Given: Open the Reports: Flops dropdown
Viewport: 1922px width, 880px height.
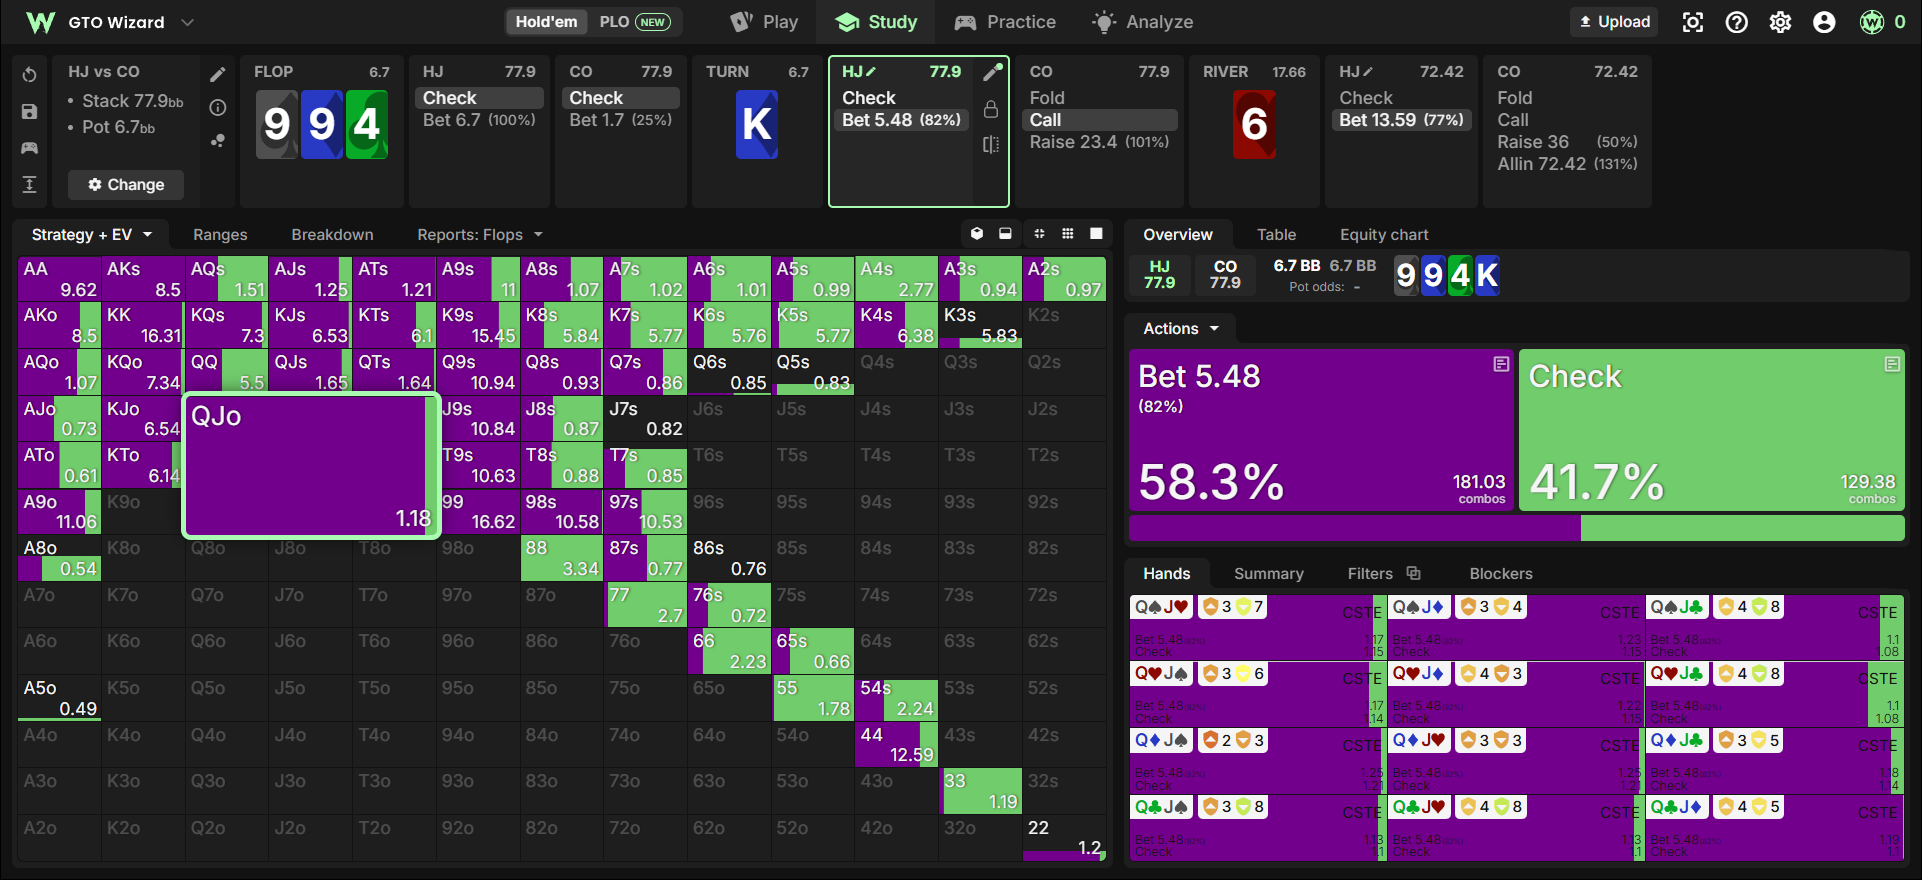Looking at the screenshot, I should [480, 234].
